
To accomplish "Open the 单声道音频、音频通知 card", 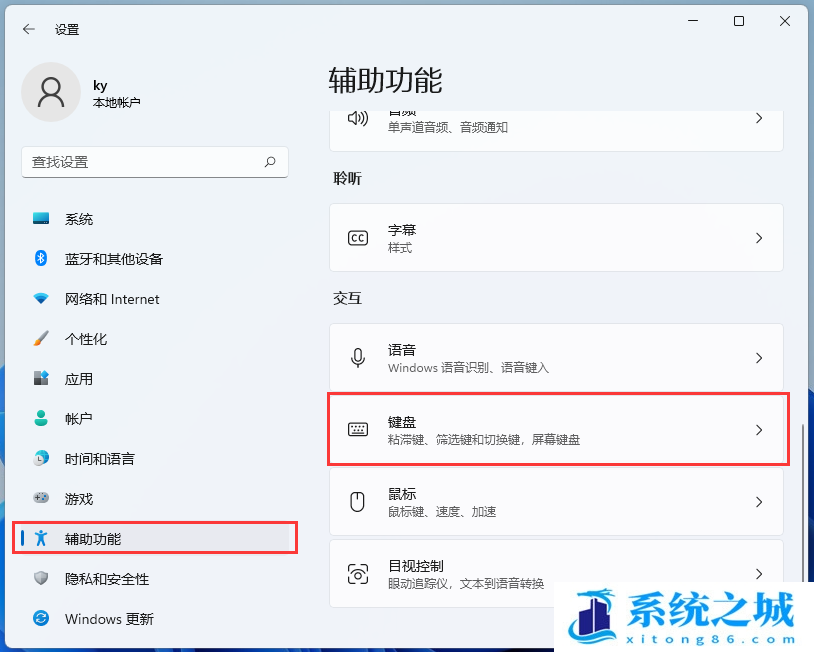I will point(557,131).
